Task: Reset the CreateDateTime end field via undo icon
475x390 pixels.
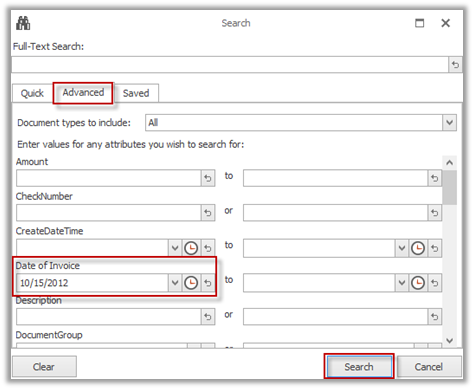Action: pos(434,248)
